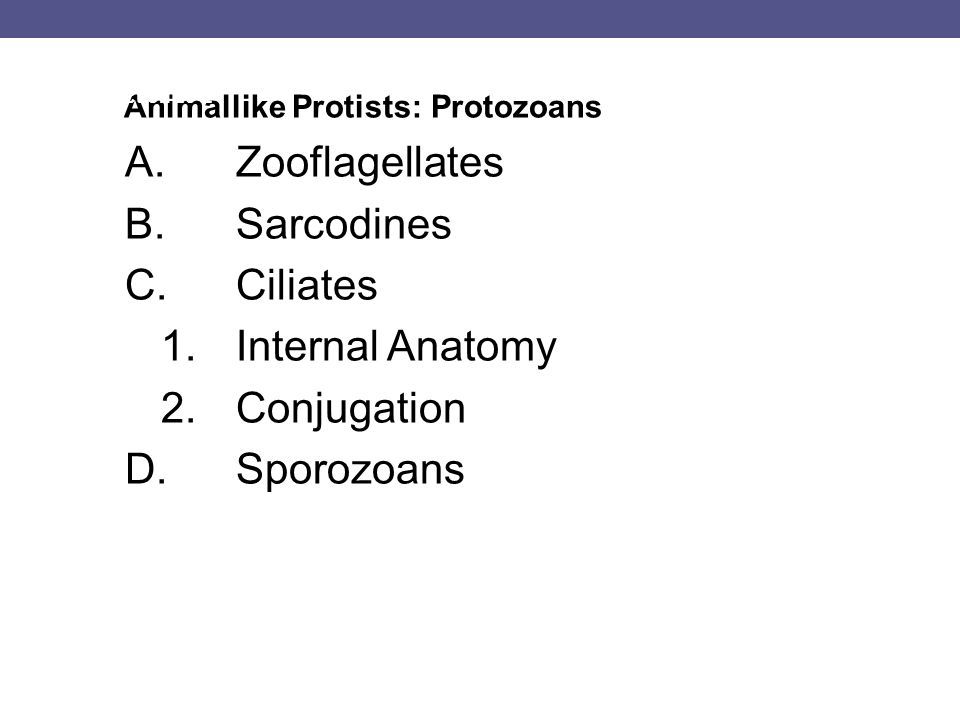Select the outline letter A.

144,162
